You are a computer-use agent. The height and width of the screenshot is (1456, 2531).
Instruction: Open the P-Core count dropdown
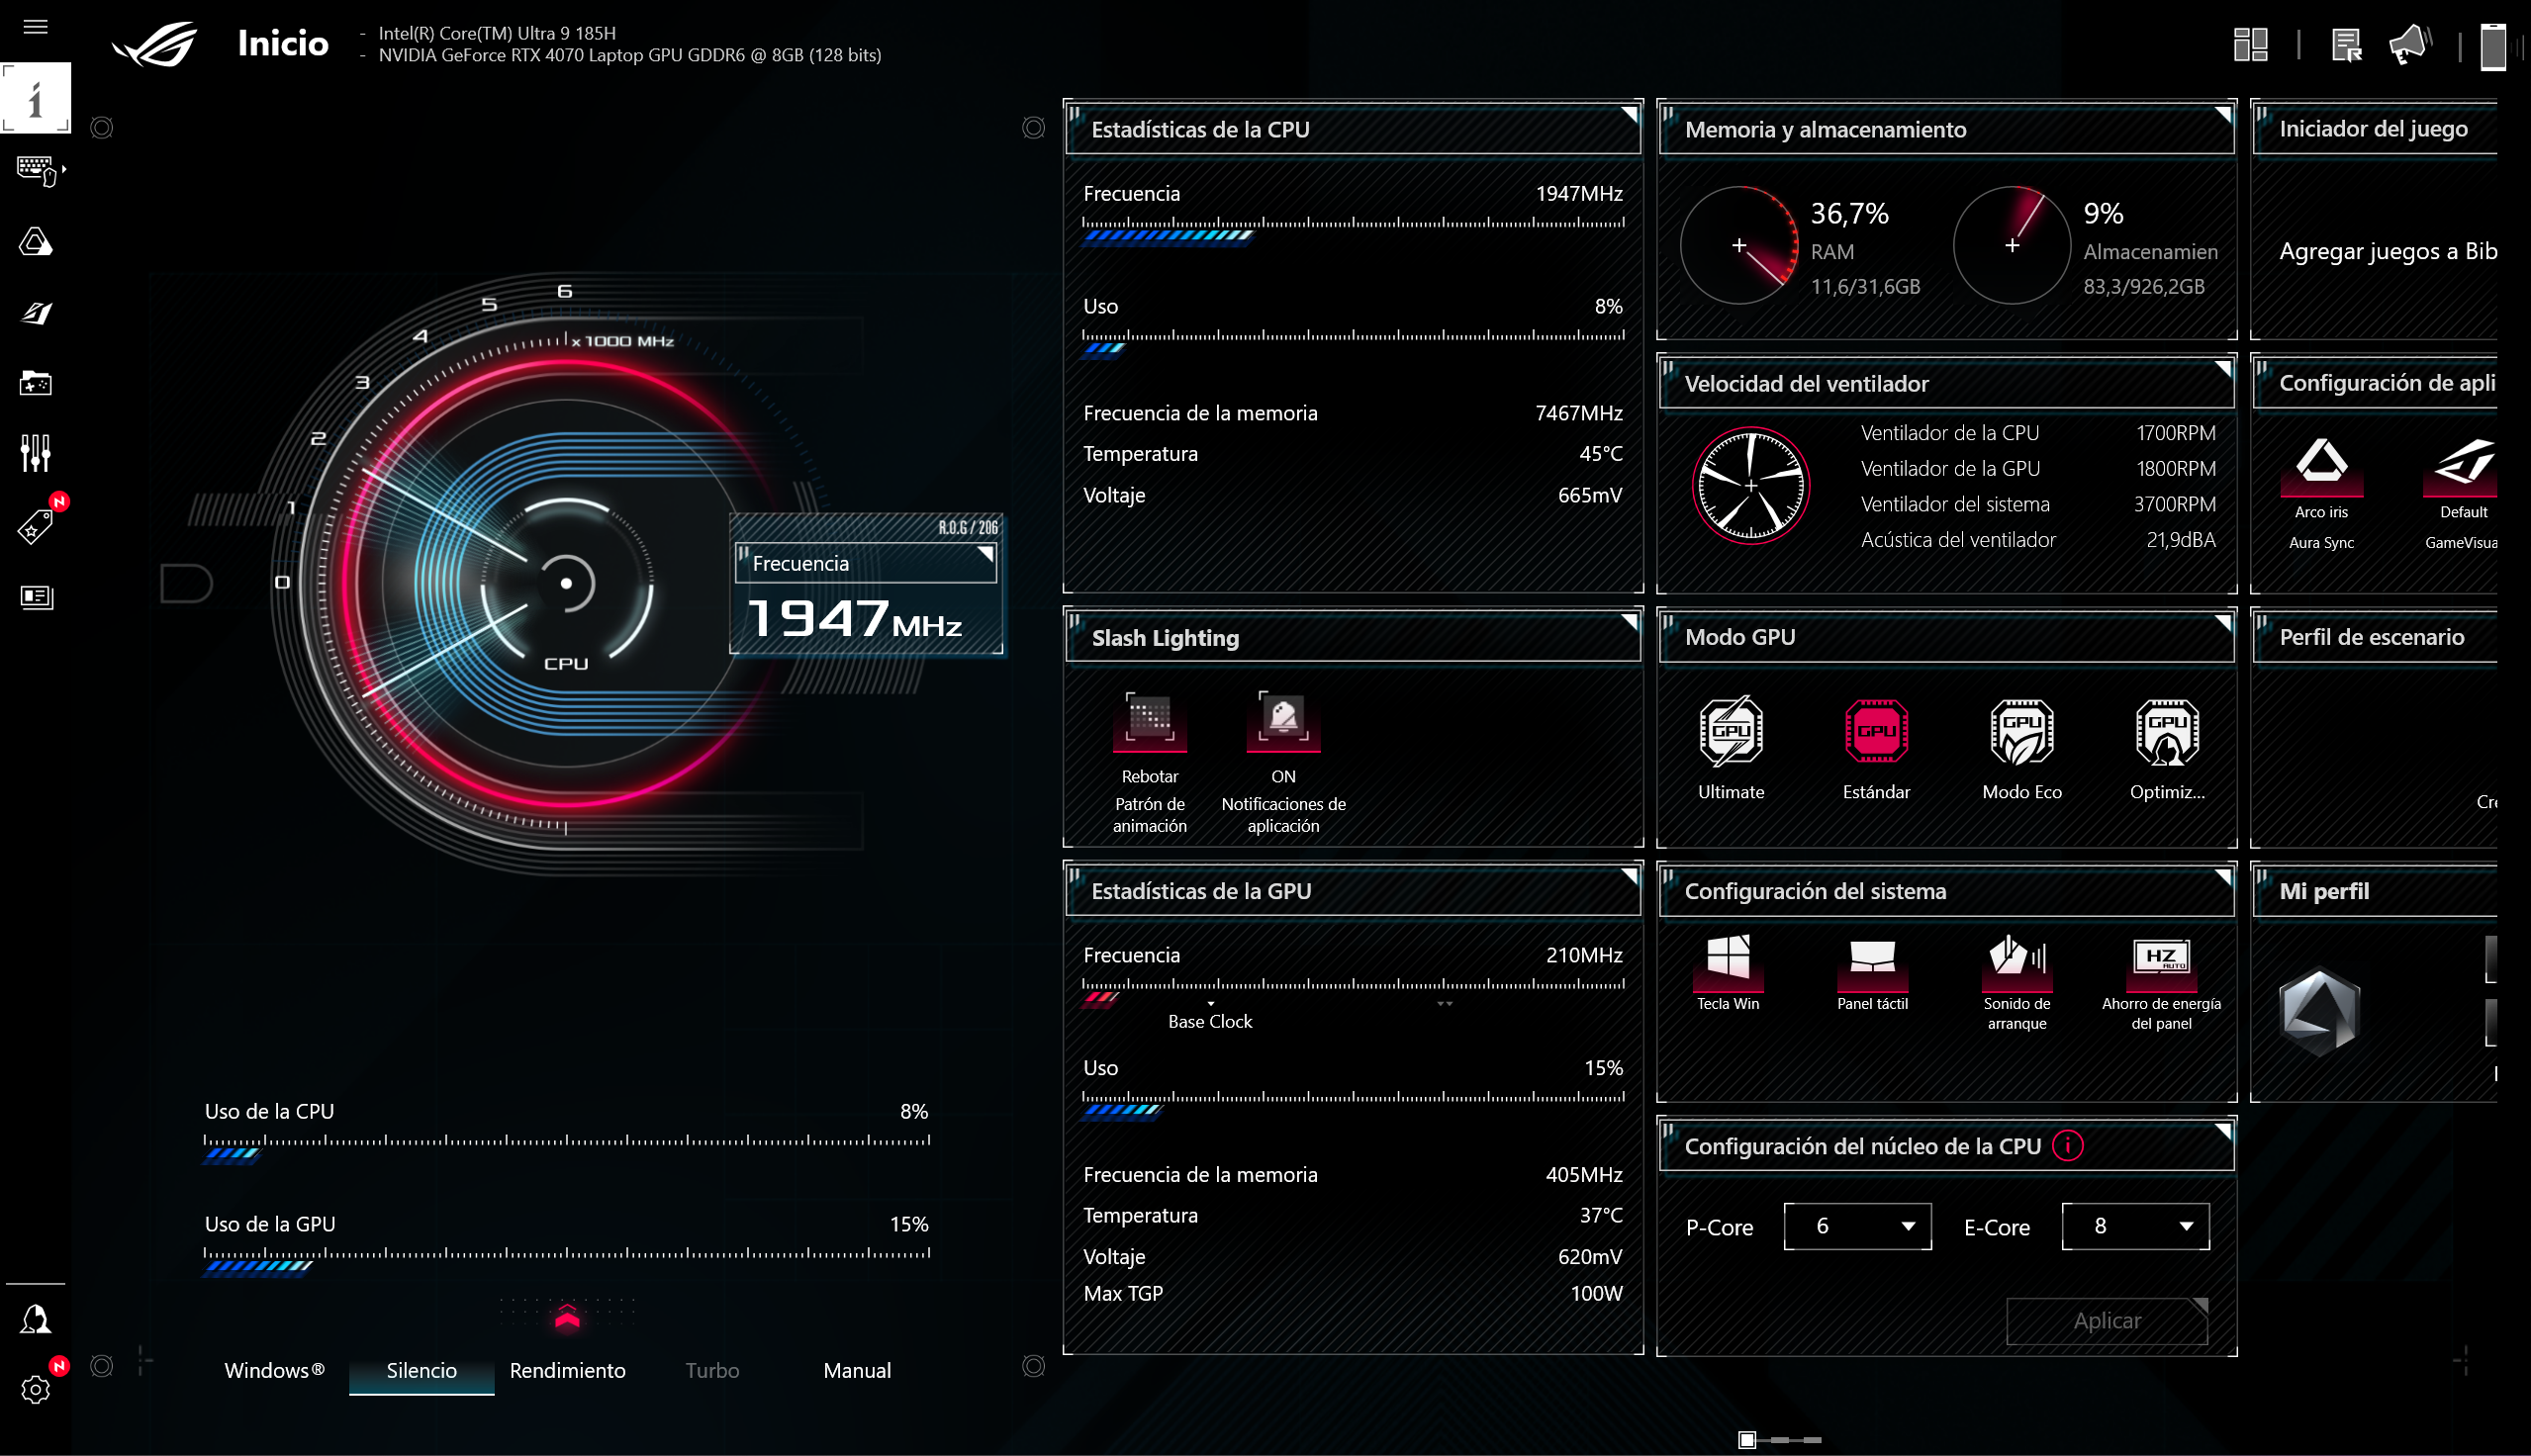click(1857, 1227)
